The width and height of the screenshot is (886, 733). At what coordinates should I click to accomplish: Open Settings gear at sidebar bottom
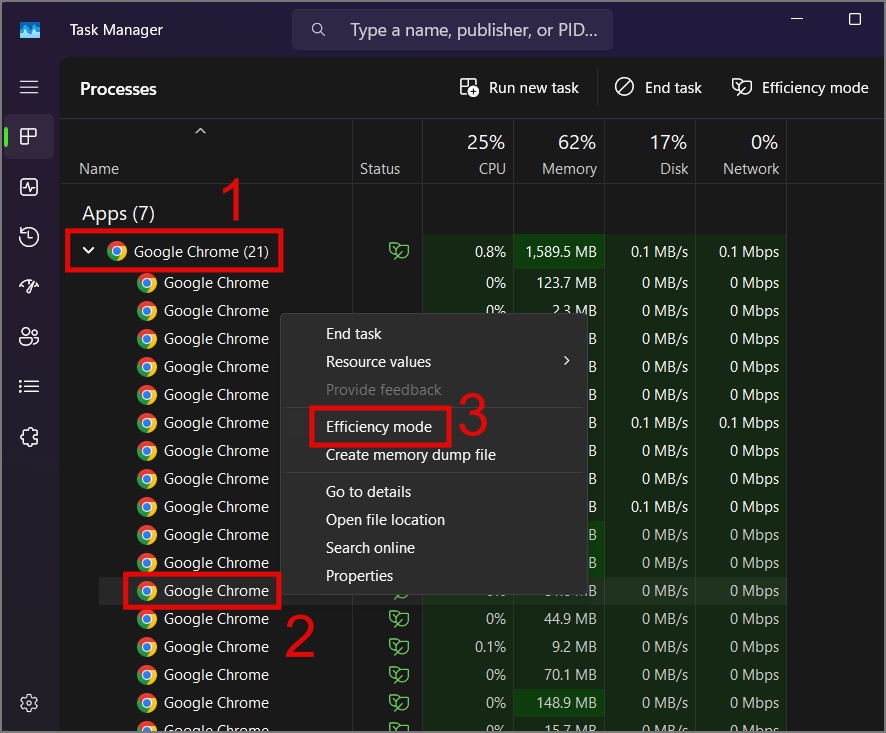pos(29,702)
